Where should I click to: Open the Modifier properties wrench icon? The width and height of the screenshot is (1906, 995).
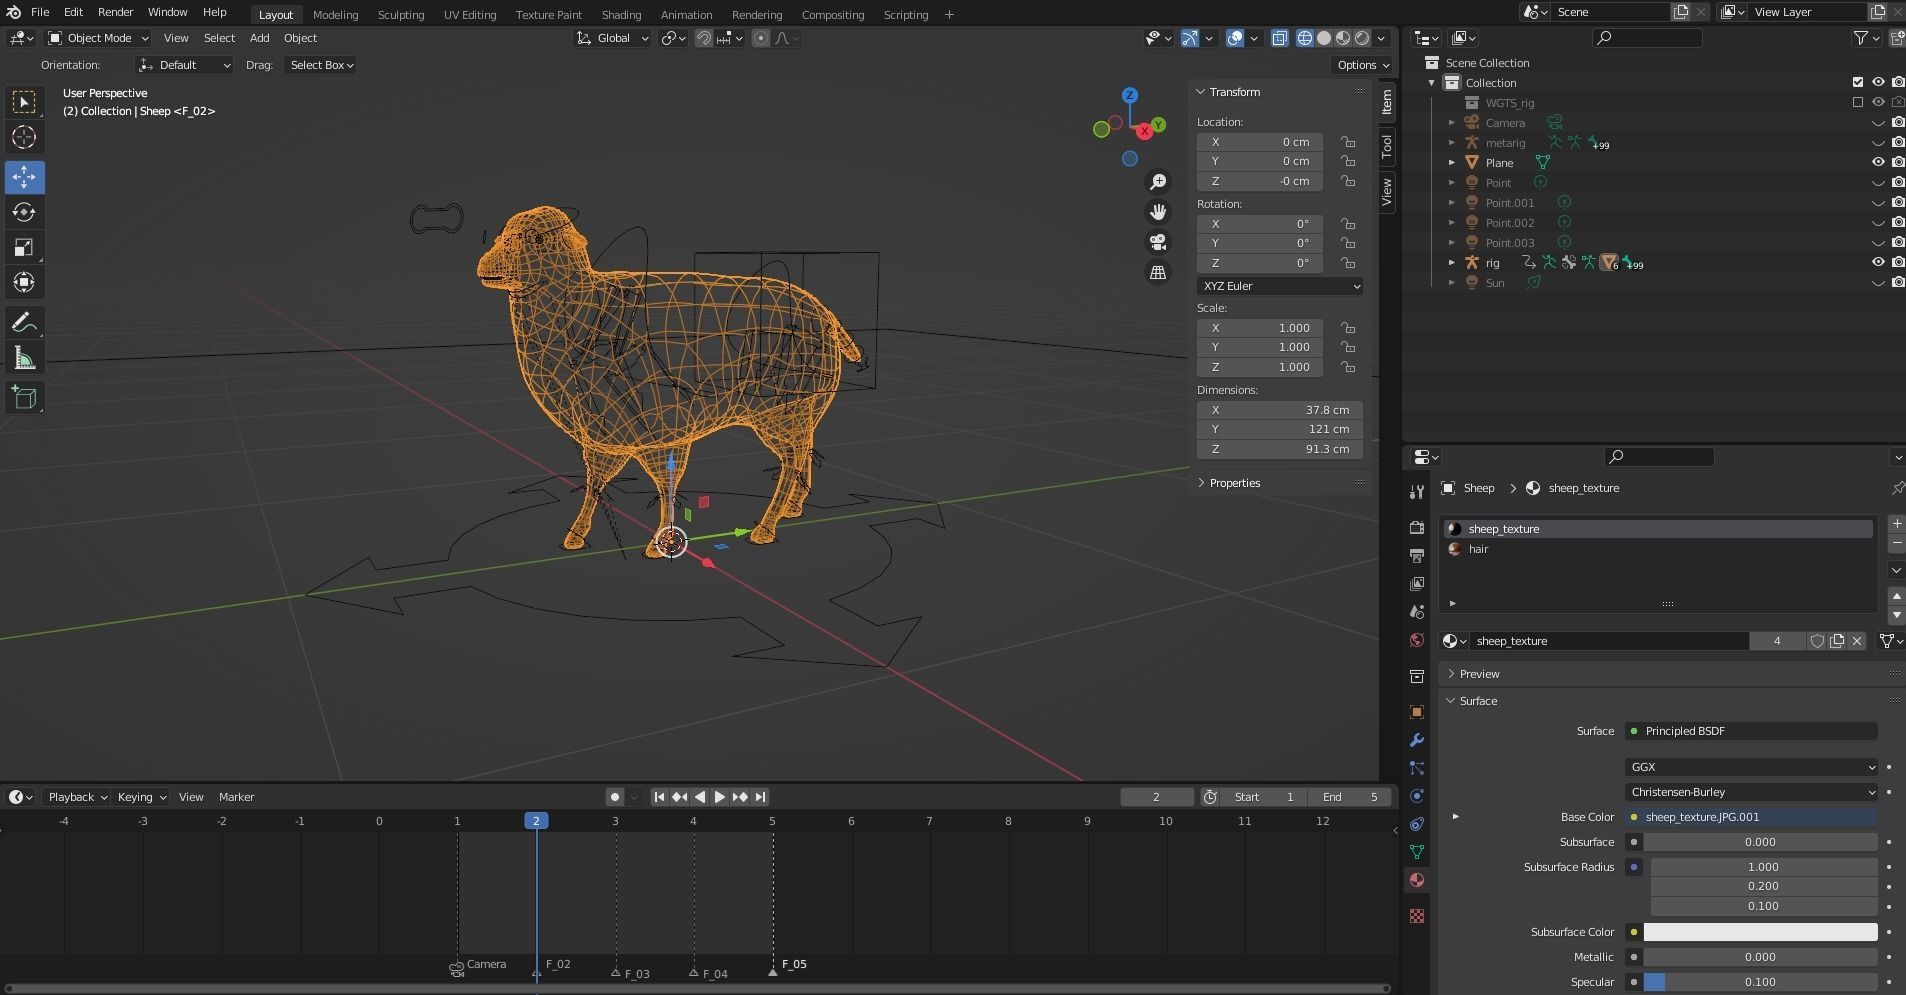(1416, 740)
